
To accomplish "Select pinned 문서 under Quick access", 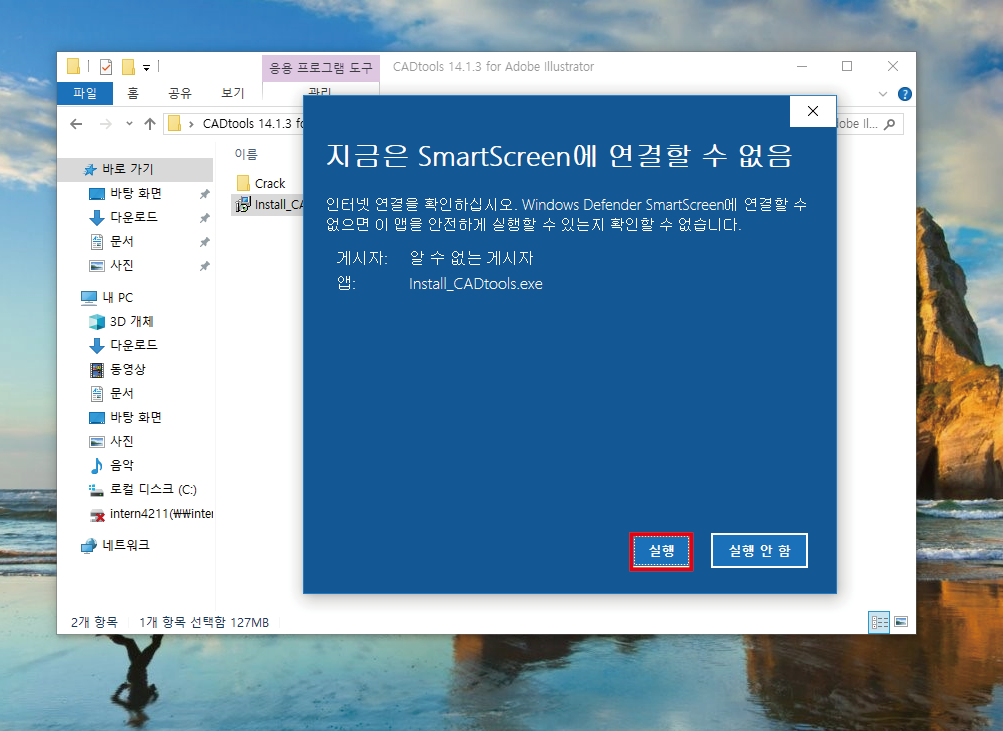I will (122, 242).
